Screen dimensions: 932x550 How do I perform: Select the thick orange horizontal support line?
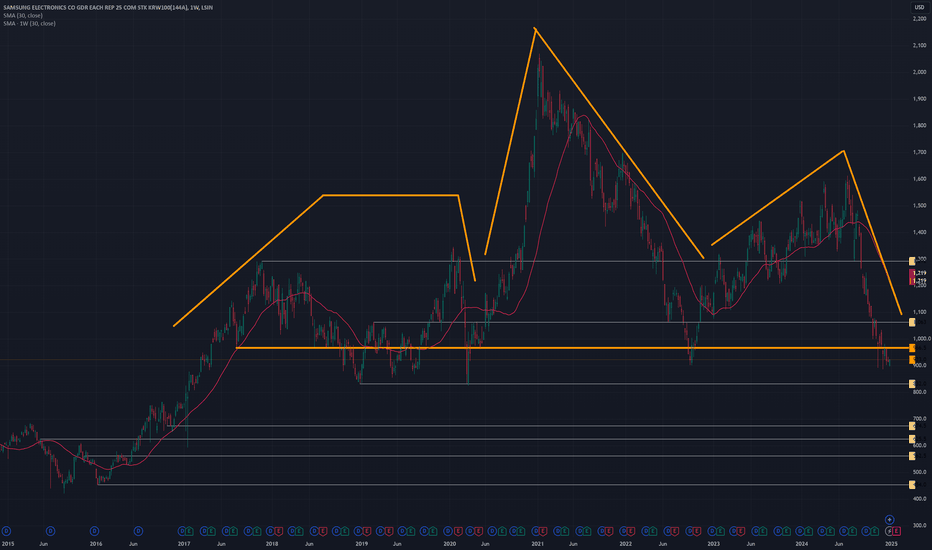[573, 348]
